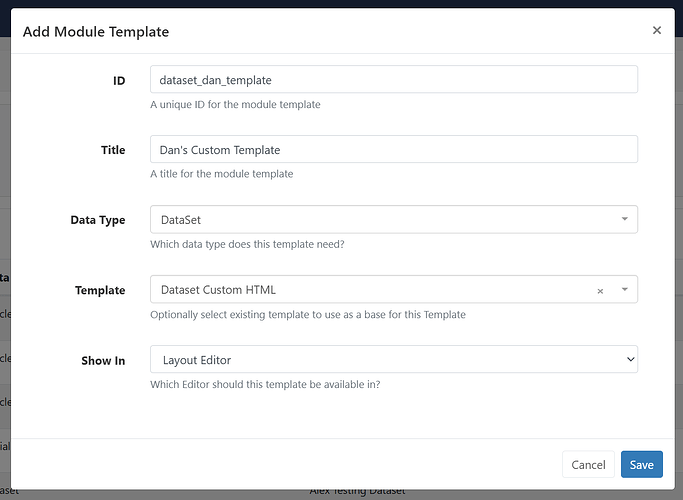Focus the Title text field

(393, 150)
